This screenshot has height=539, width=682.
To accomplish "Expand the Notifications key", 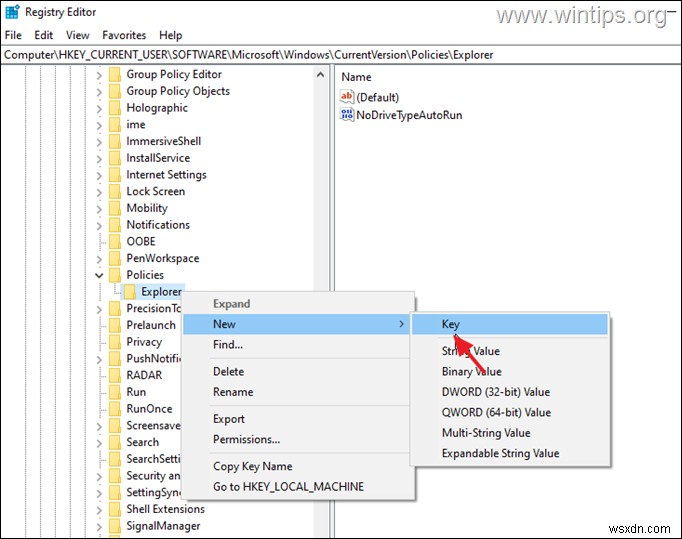I will click(99, 226).
